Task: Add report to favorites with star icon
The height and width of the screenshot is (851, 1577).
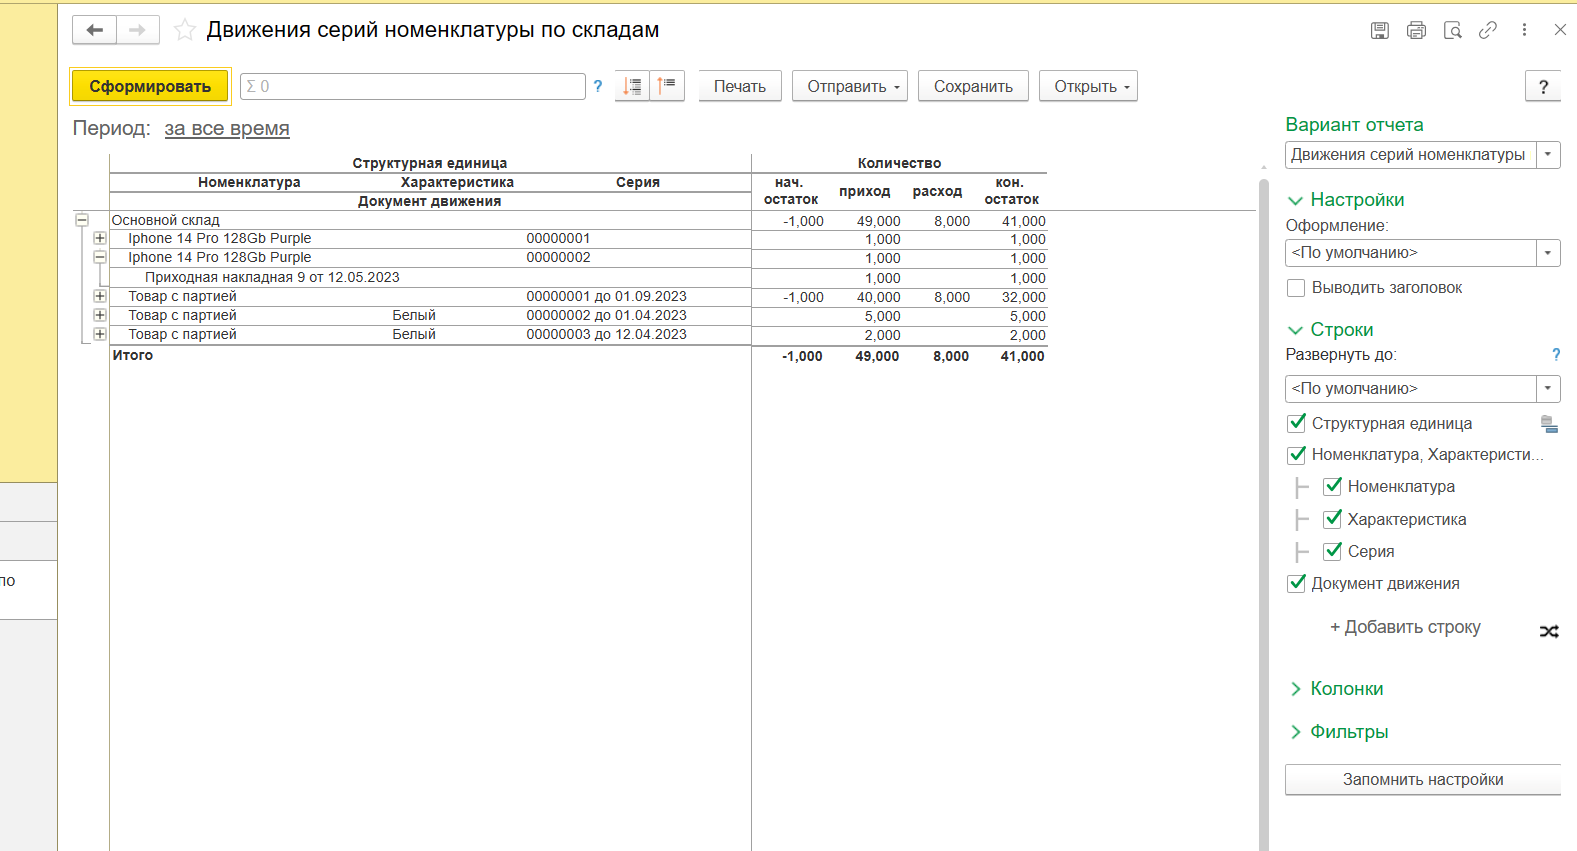Action: 185,30
